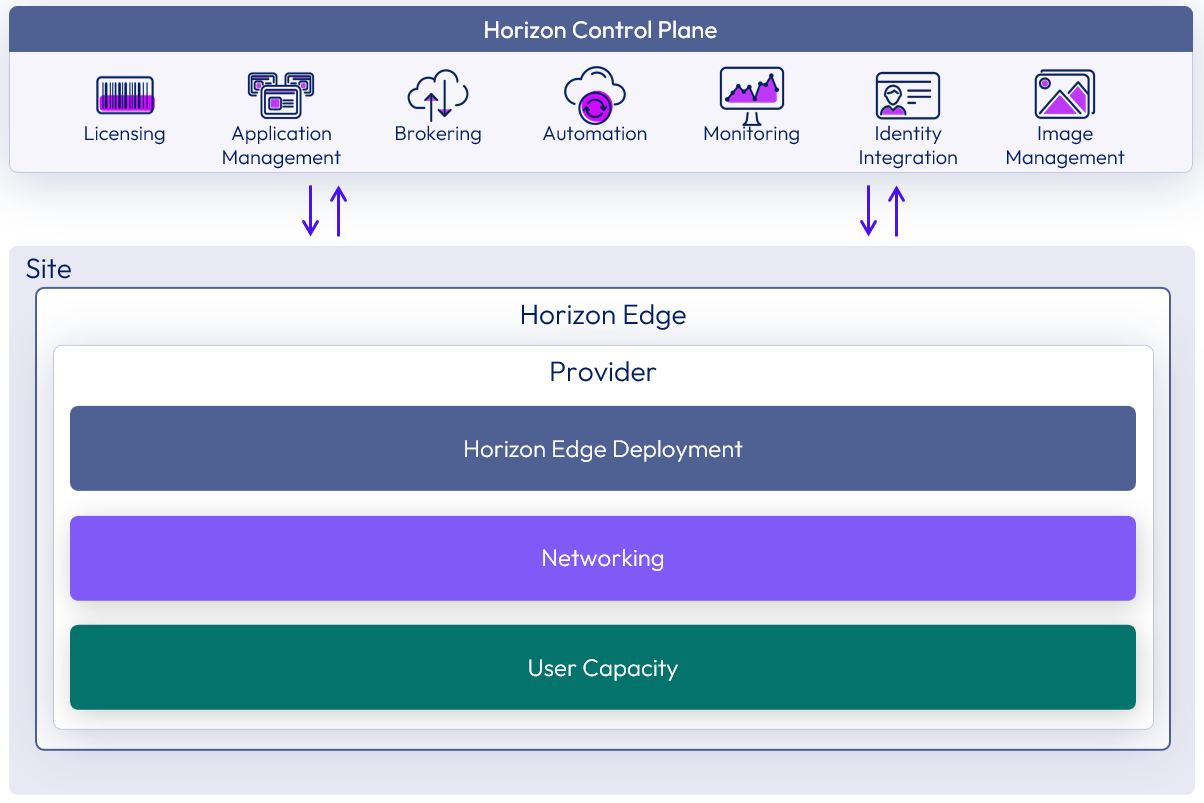The width and height of the screenshot is (1204, 803).
Task: Select the purple Networking block
Action: 602,558
